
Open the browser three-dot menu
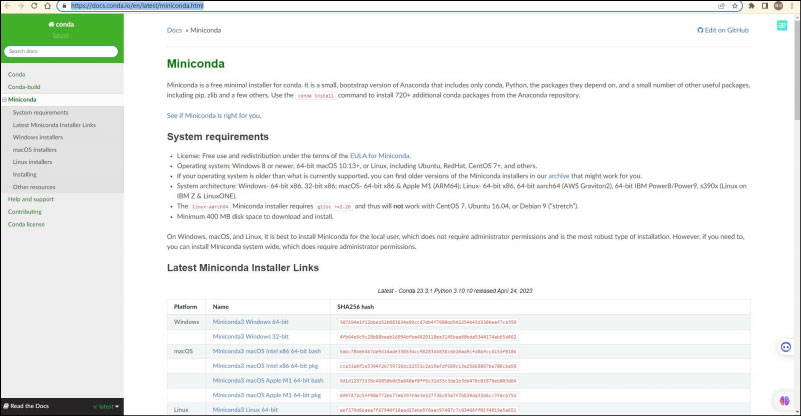point(792,6)
